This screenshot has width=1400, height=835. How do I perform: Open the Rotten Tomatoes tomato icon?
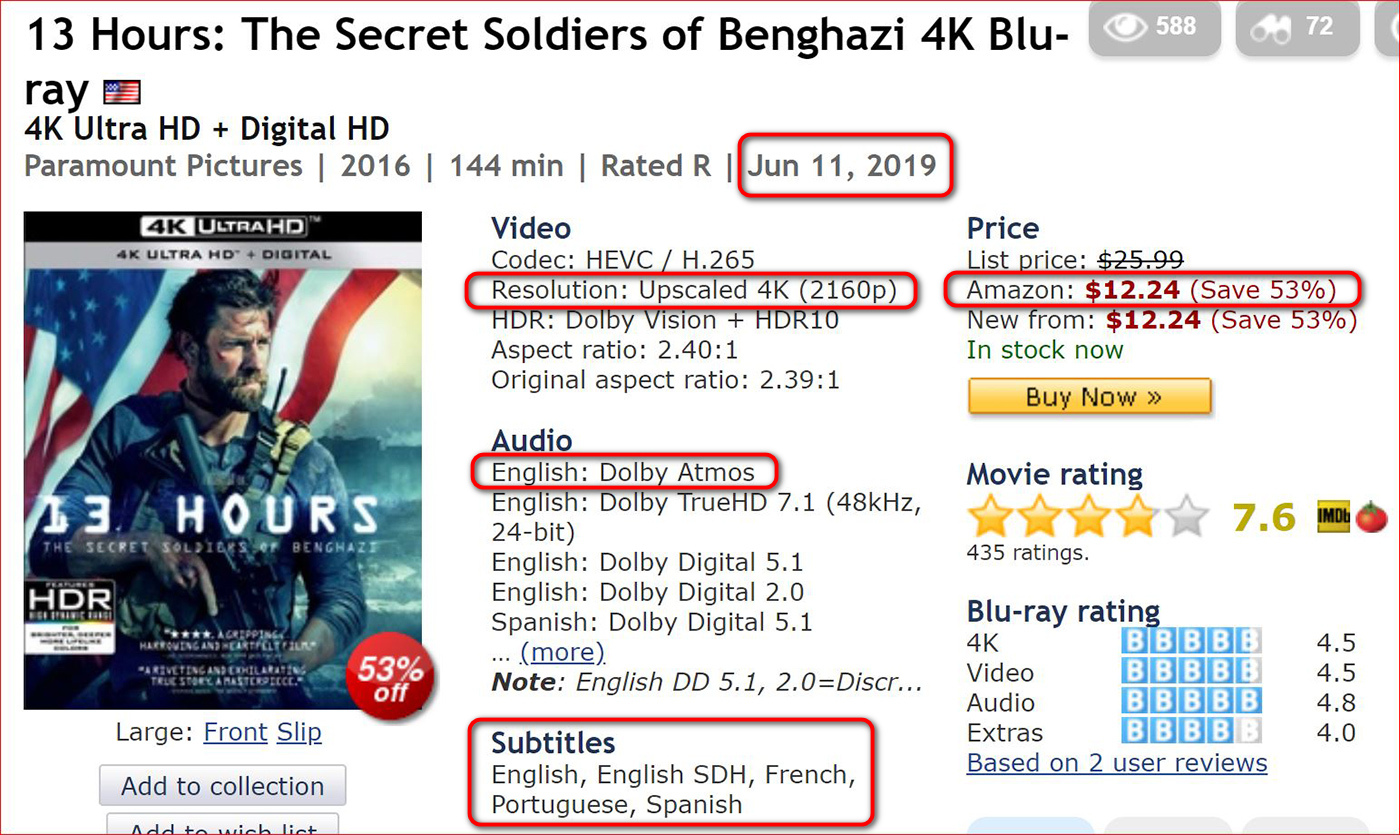pos(1371,517)
